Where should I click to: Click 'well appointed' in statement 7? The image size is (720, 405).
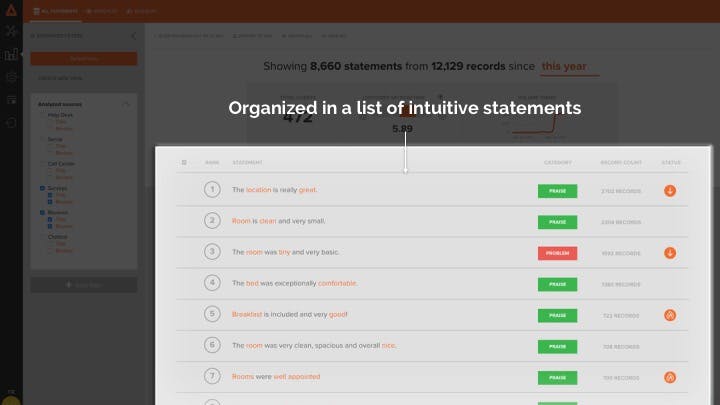(x=297, y=377)
